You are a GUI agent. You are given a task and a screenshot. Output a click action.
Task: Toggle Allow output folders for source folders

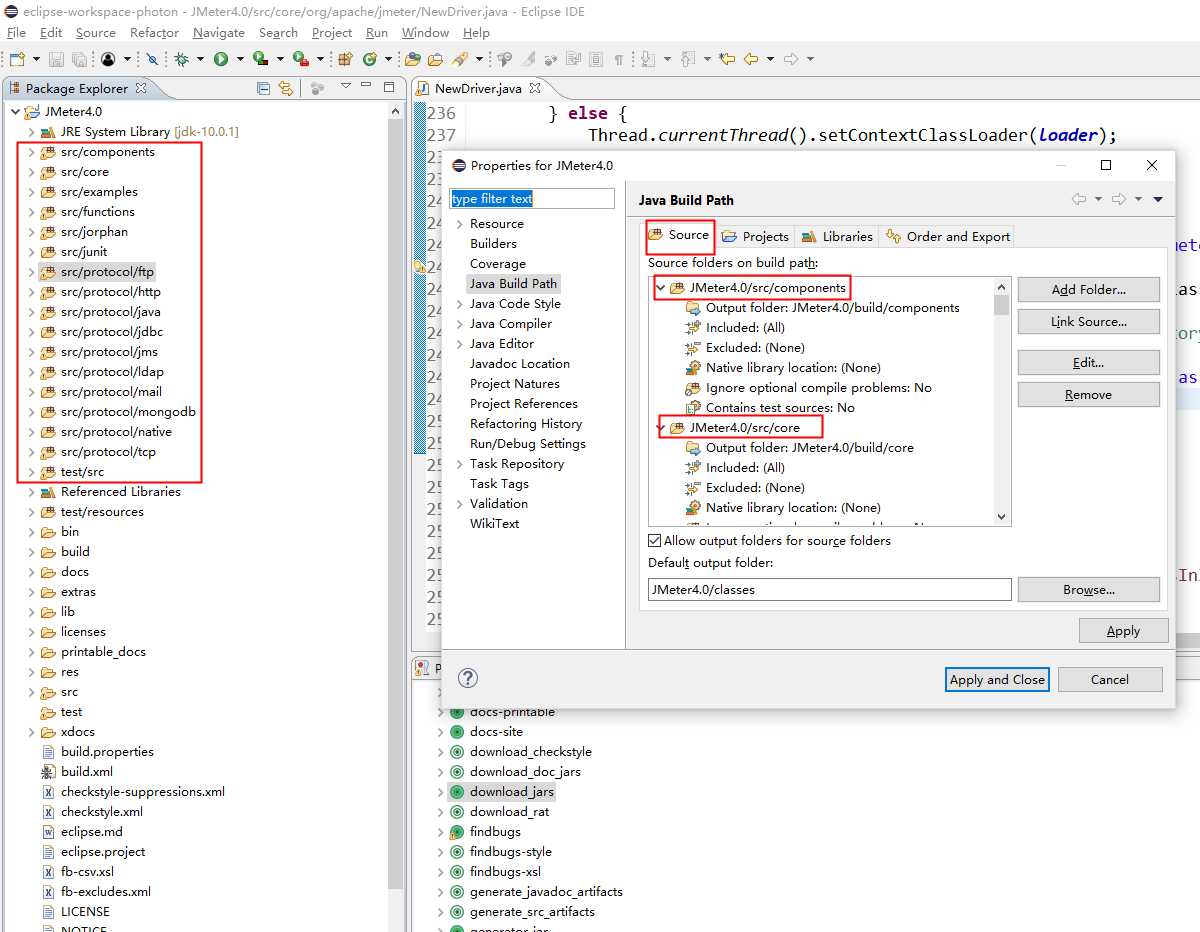(x=656, y=541)
